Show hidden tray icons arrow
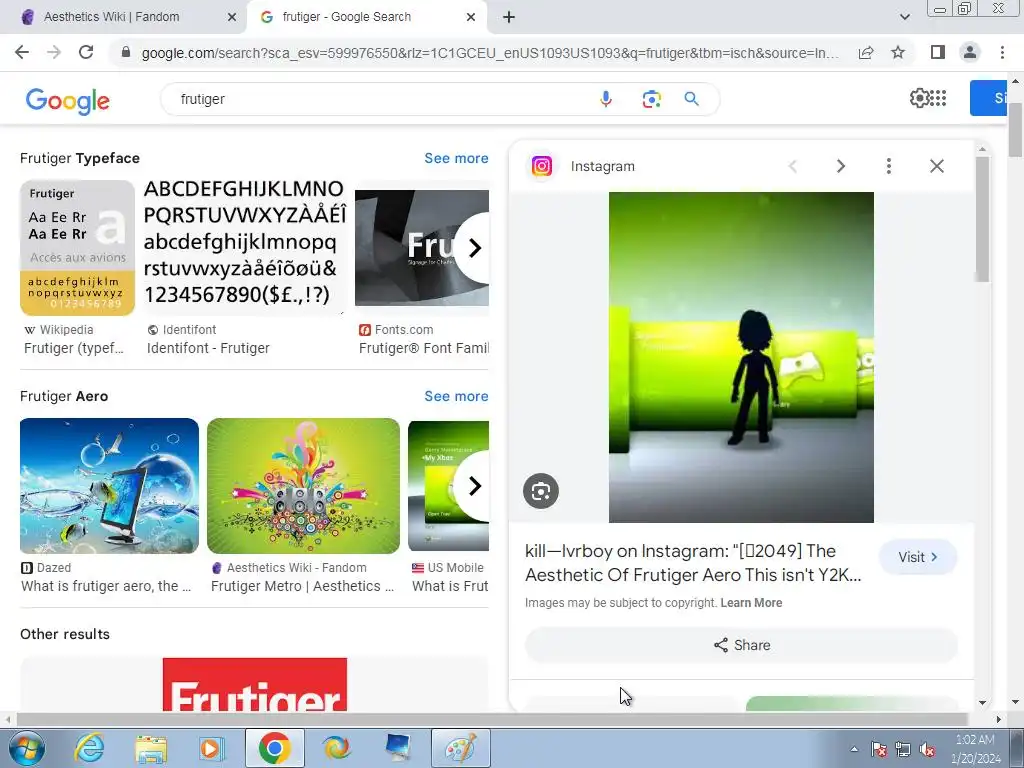This screenshot has width=1024, height=768. 854,749
